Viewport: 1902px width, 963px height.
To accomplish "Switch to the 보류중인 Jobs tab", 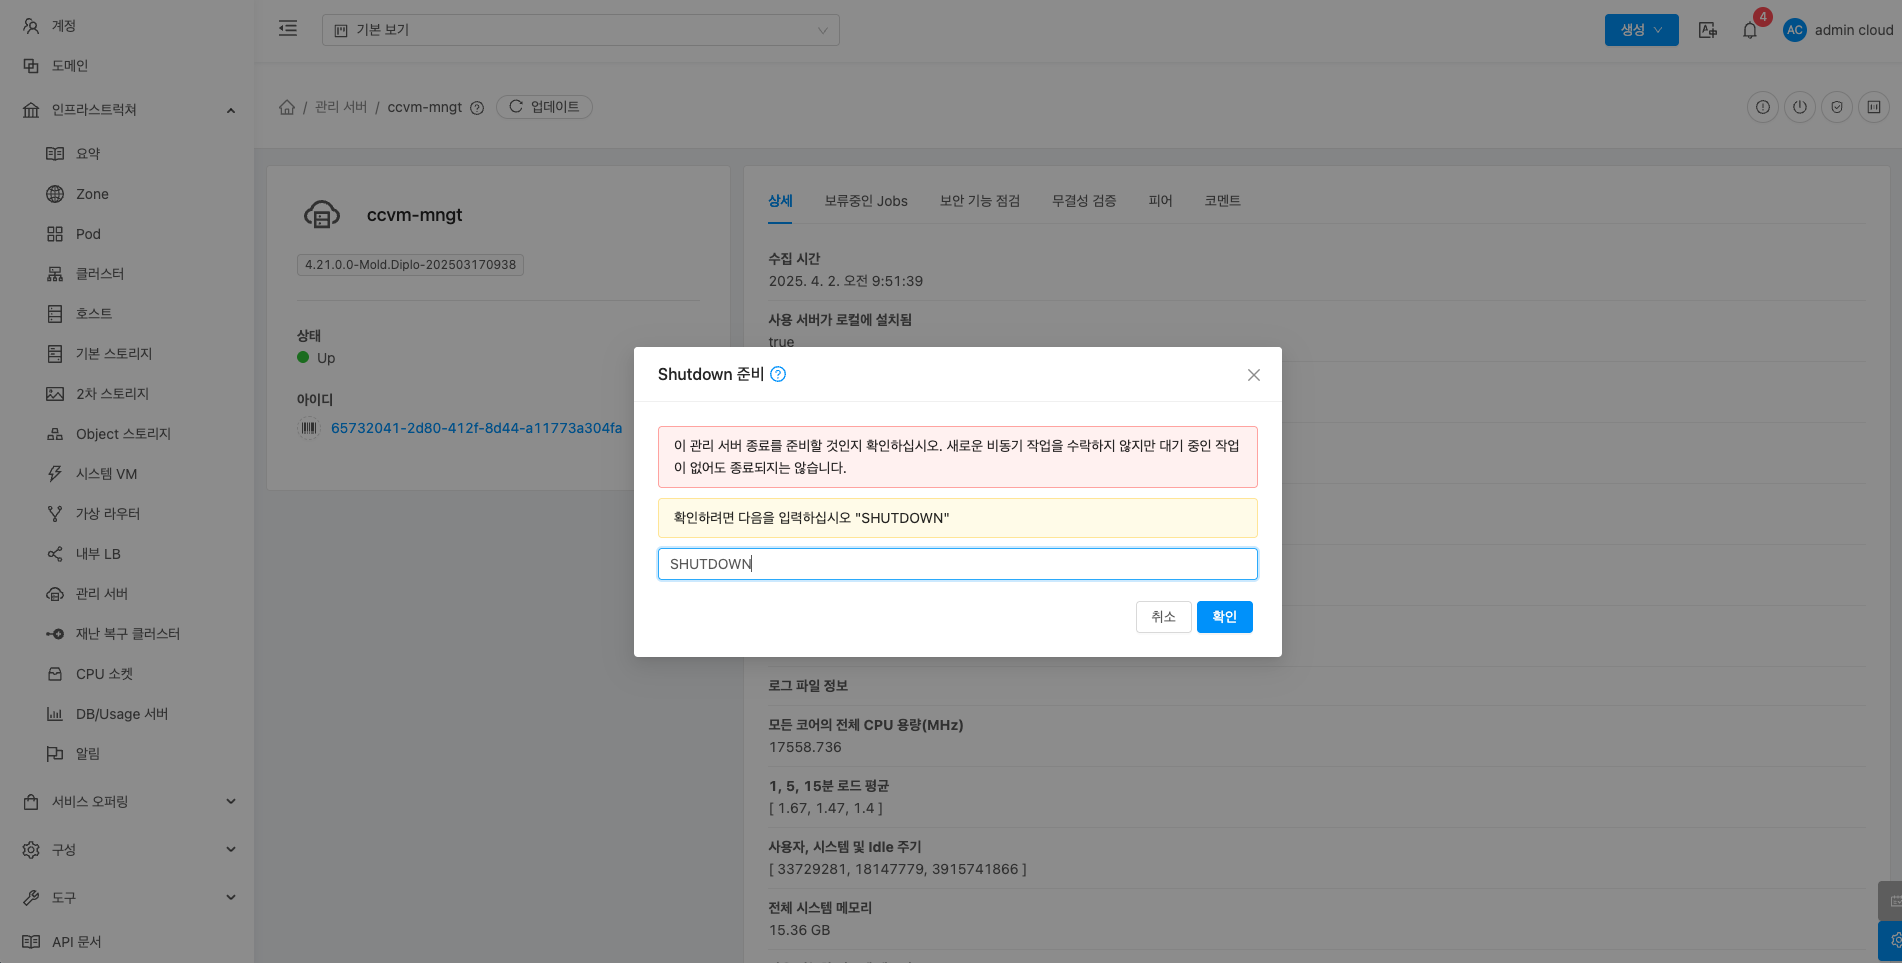I will [865, 201].
